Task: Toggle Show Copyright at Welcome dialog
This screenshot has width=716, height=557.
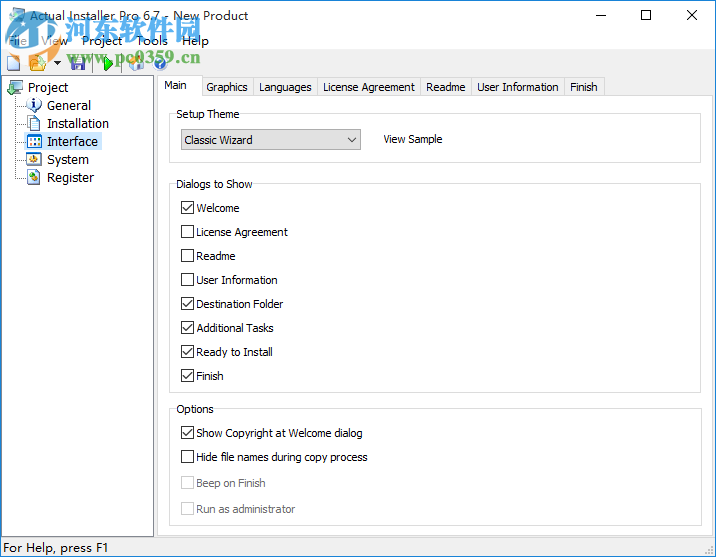Action: coord(187,433)
